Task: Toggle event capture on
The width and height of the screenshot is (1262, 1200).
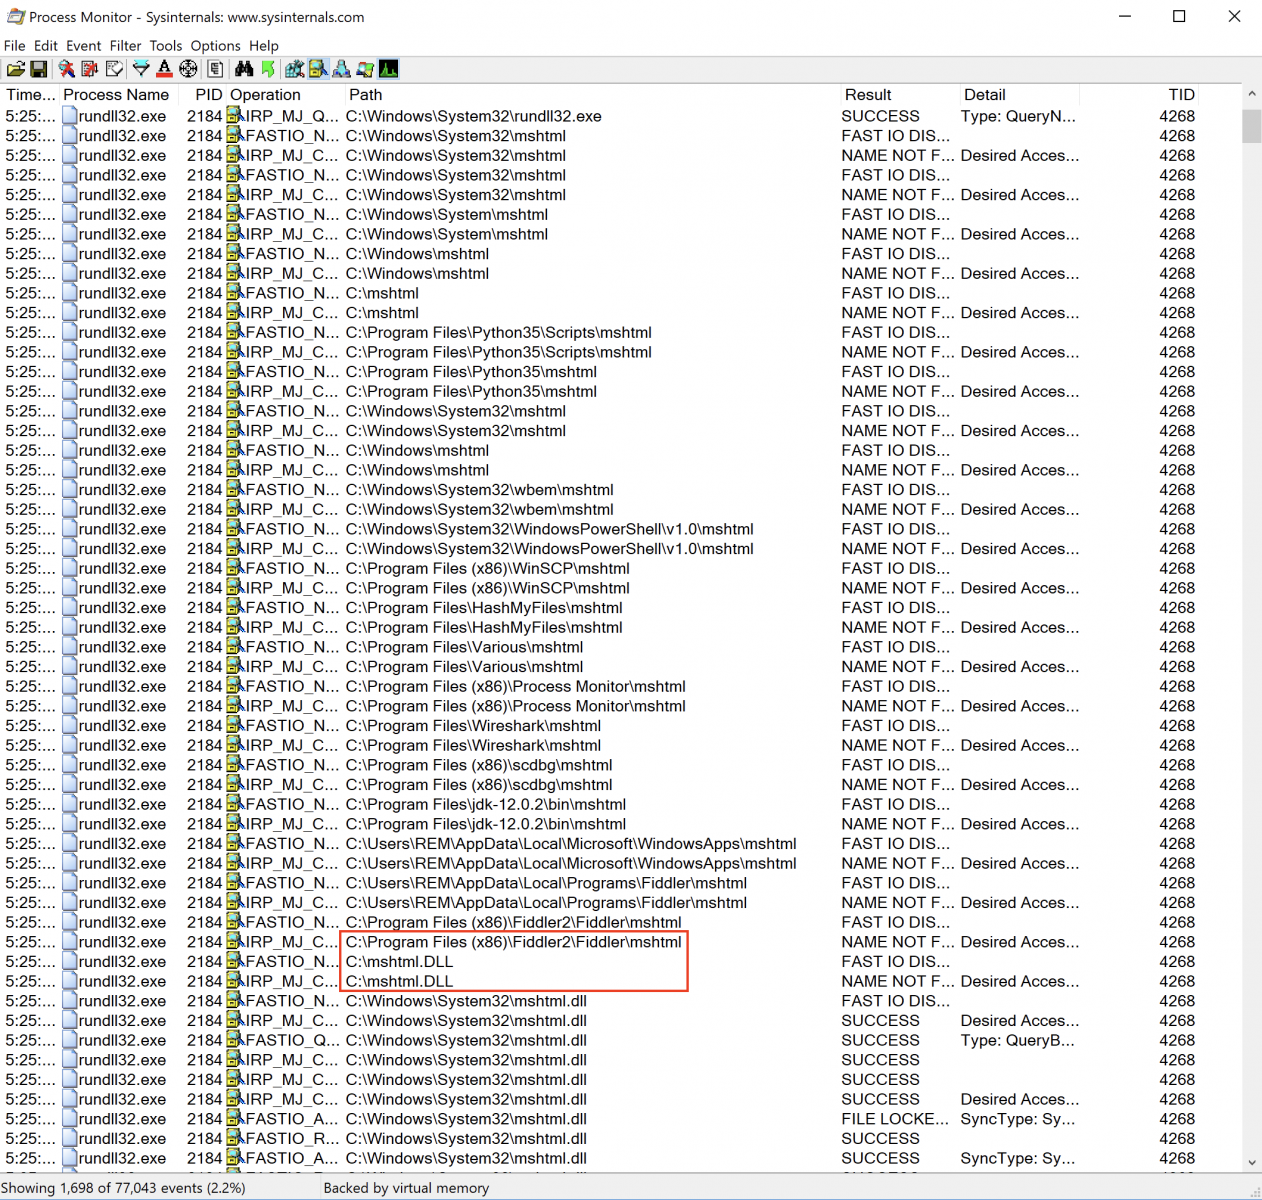Action: point(66,69)
